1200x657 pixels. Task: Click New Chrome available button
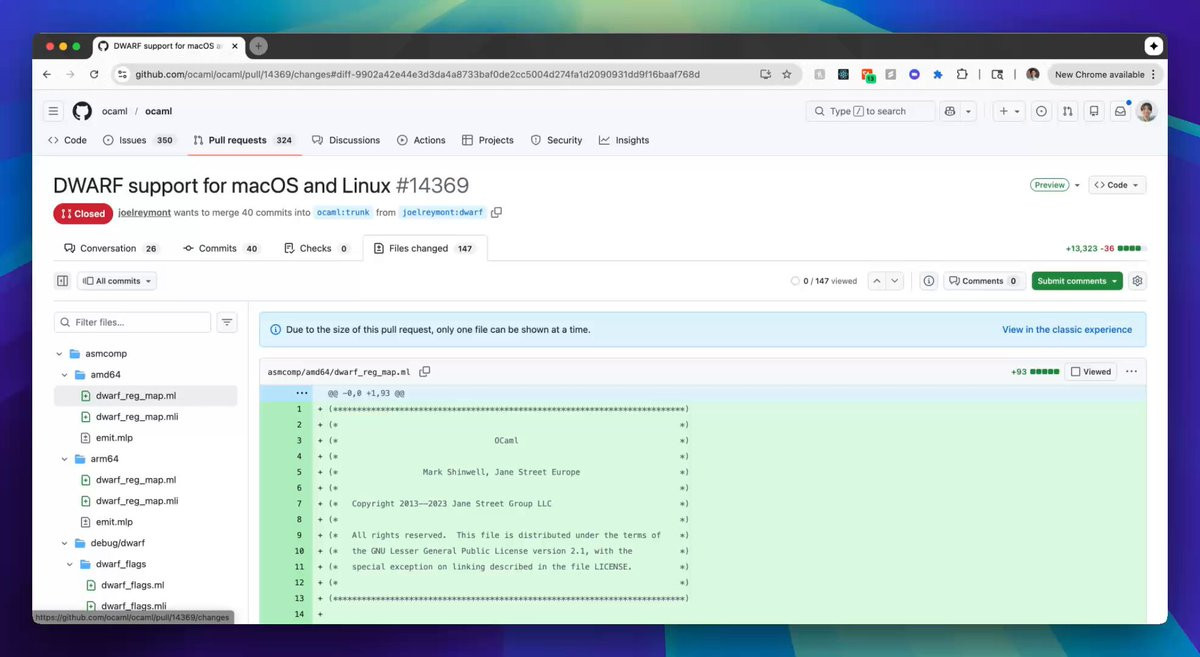[1106, 74]
